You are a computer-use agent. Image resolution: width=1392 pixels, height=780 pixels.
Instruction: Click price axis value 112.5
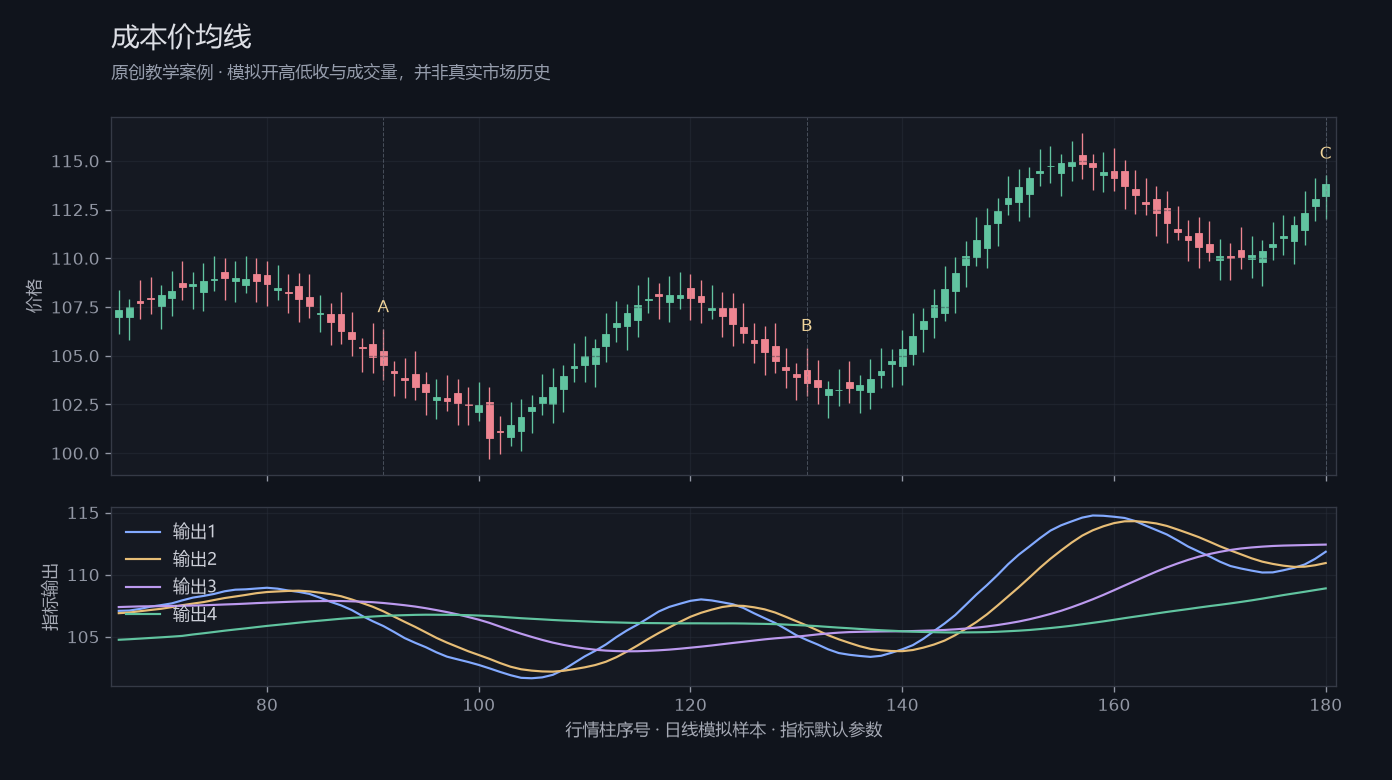76,210
